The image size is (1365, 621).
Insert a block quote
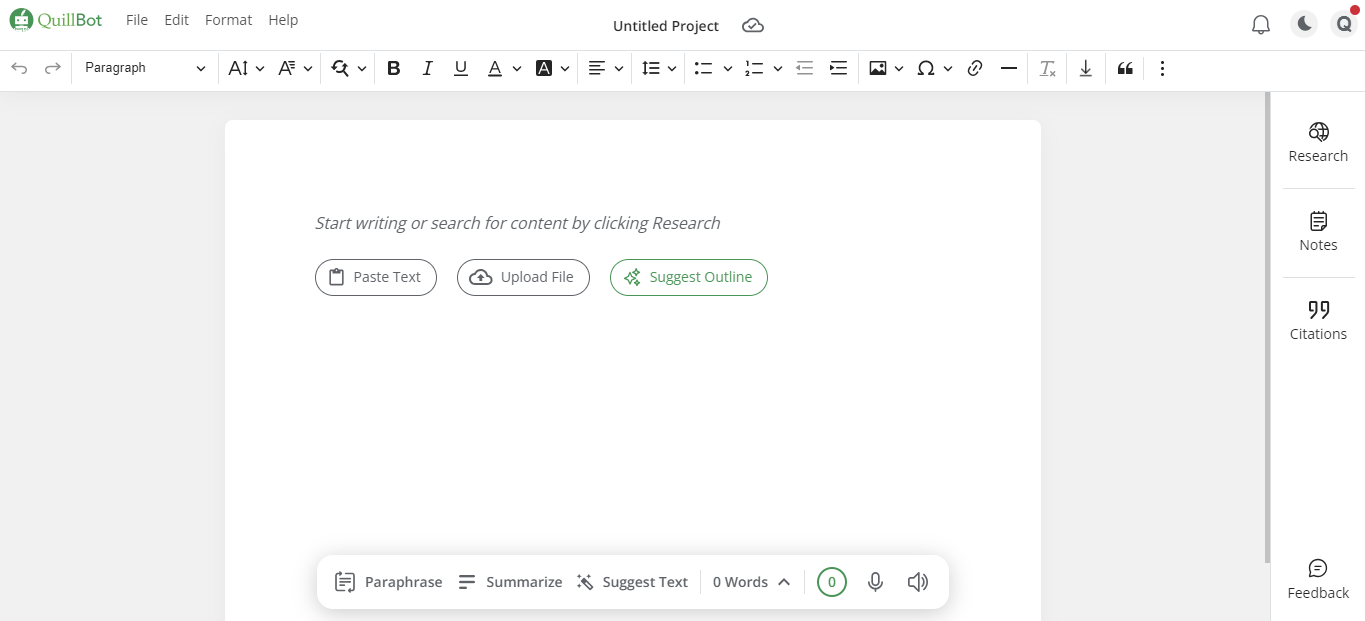1125,68
